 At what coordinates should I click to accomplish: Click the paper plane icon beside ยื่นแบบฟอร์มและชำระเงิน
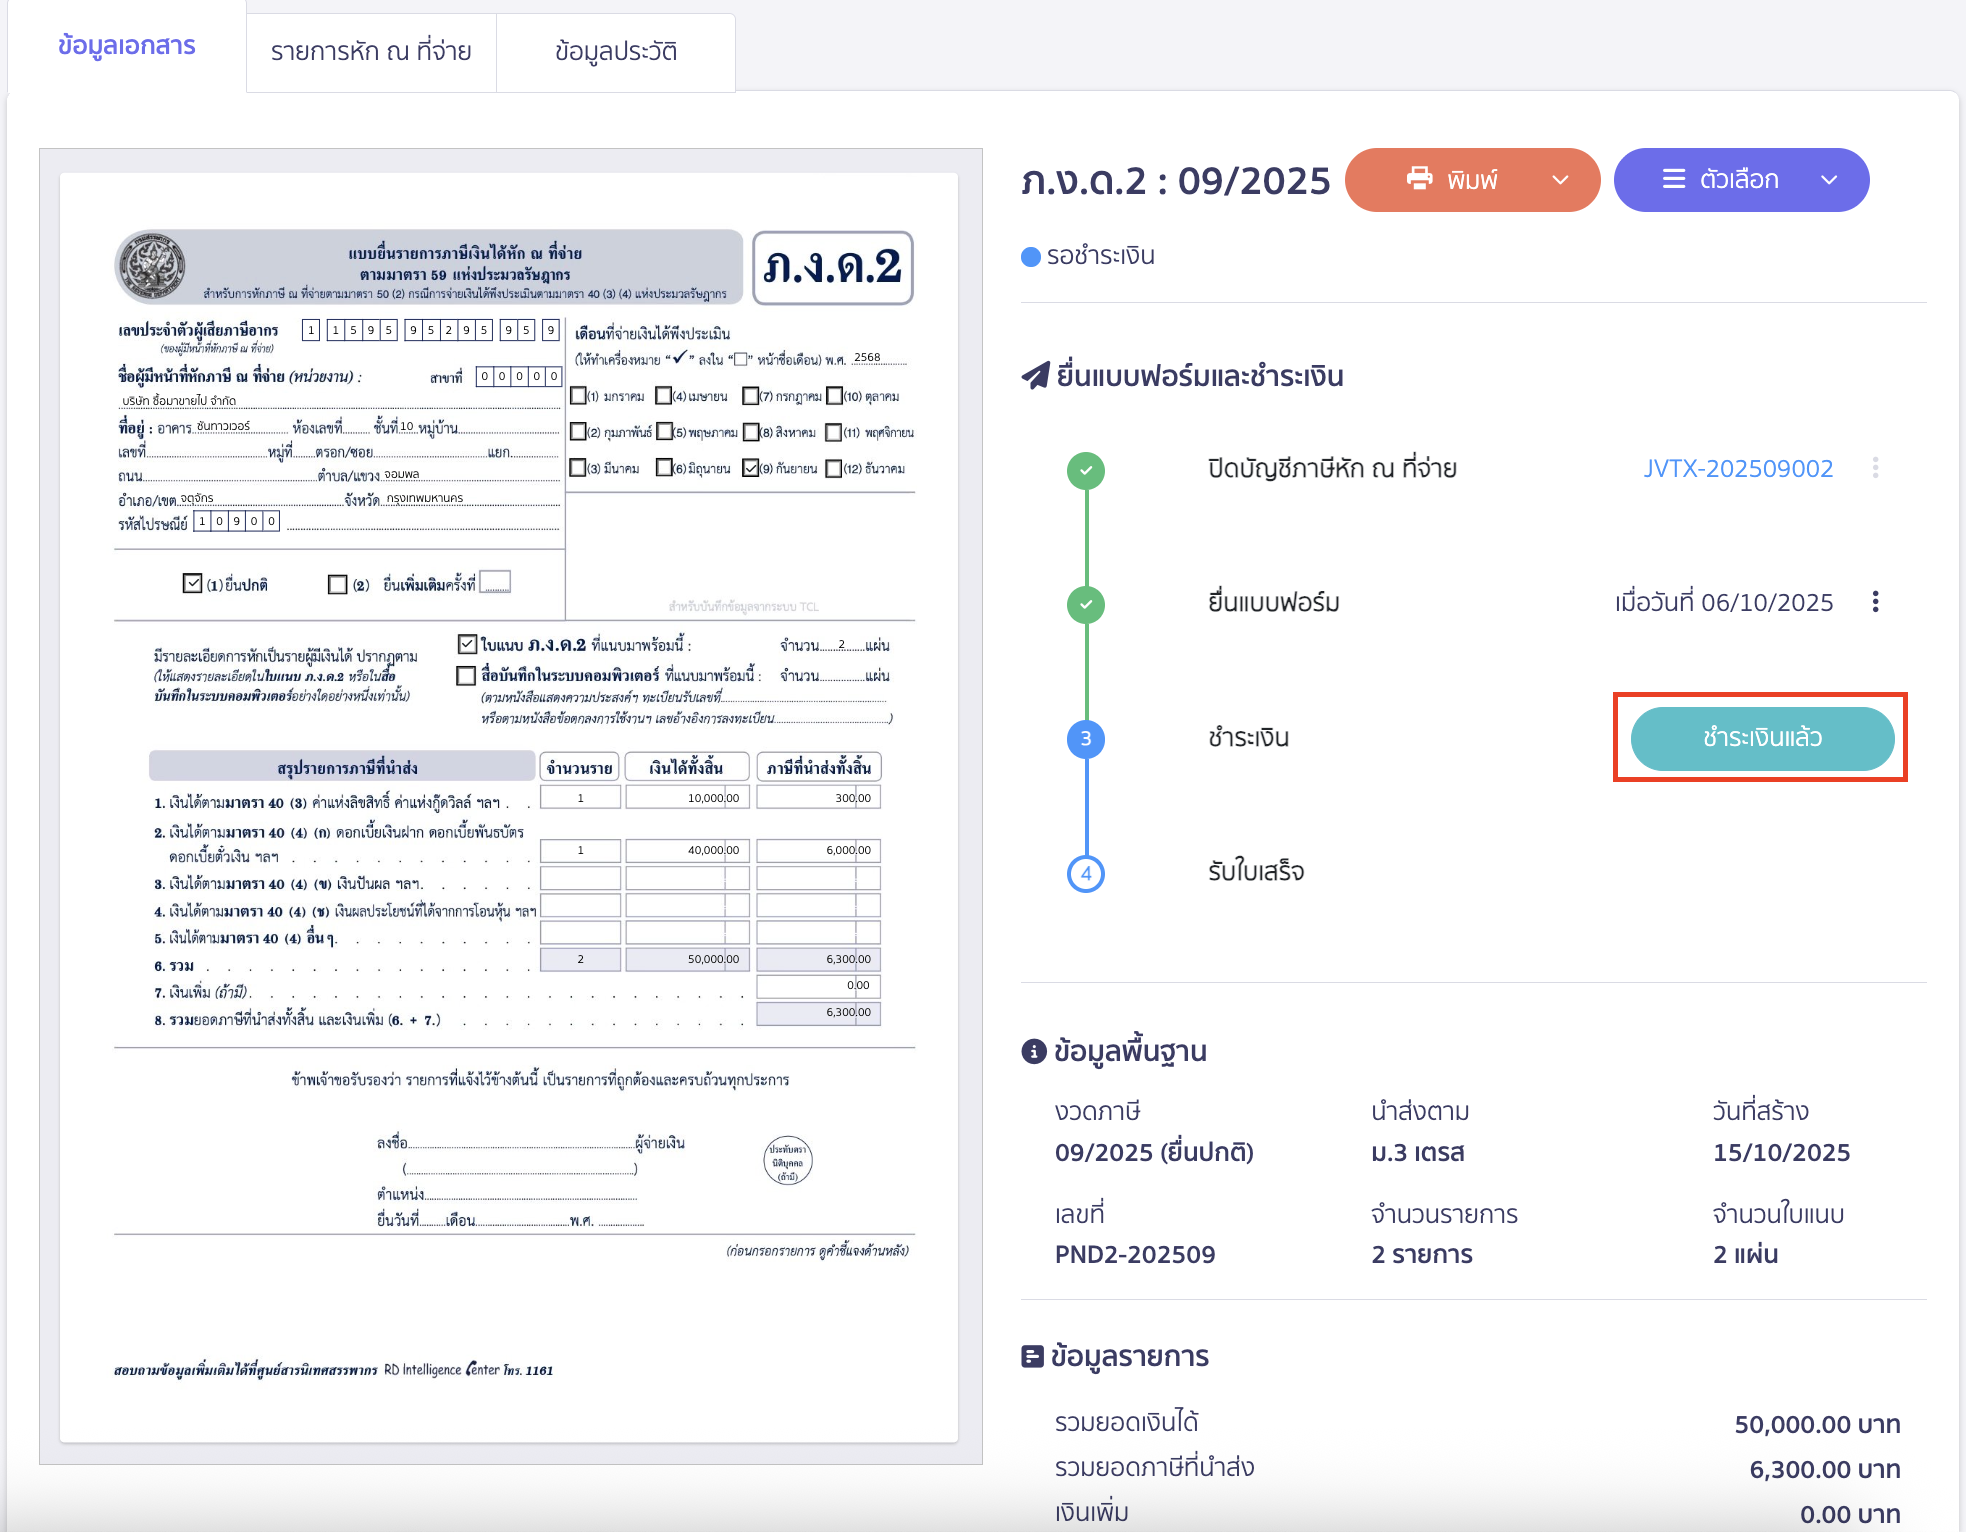click(x=1035, y=376)
